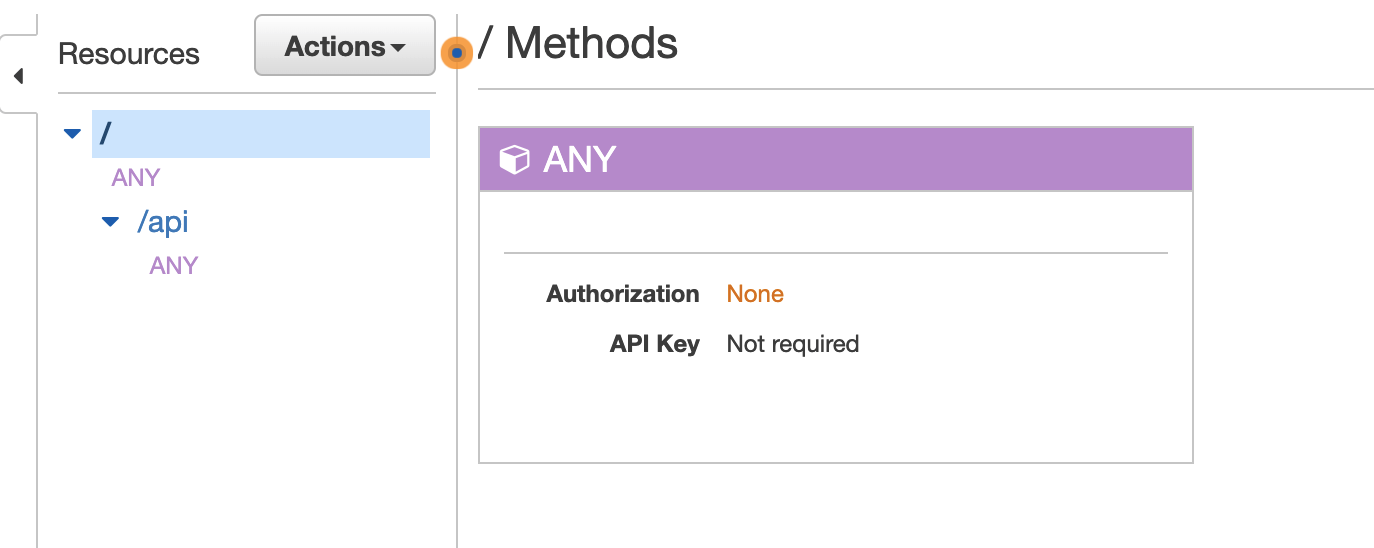Click the "/ Methods" page heading
The image size is (1374, 548).
[x=578, y=44]
